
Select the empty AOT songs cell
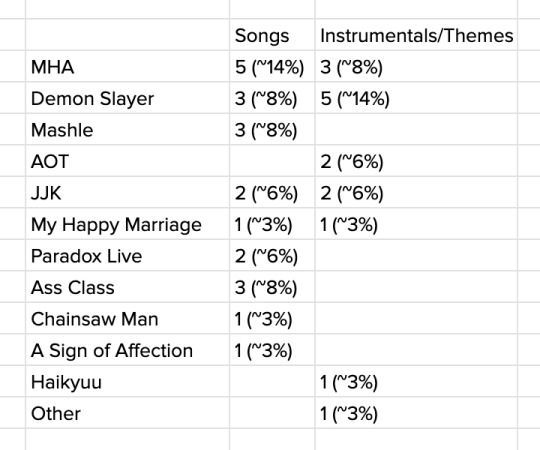pos(272,161)
